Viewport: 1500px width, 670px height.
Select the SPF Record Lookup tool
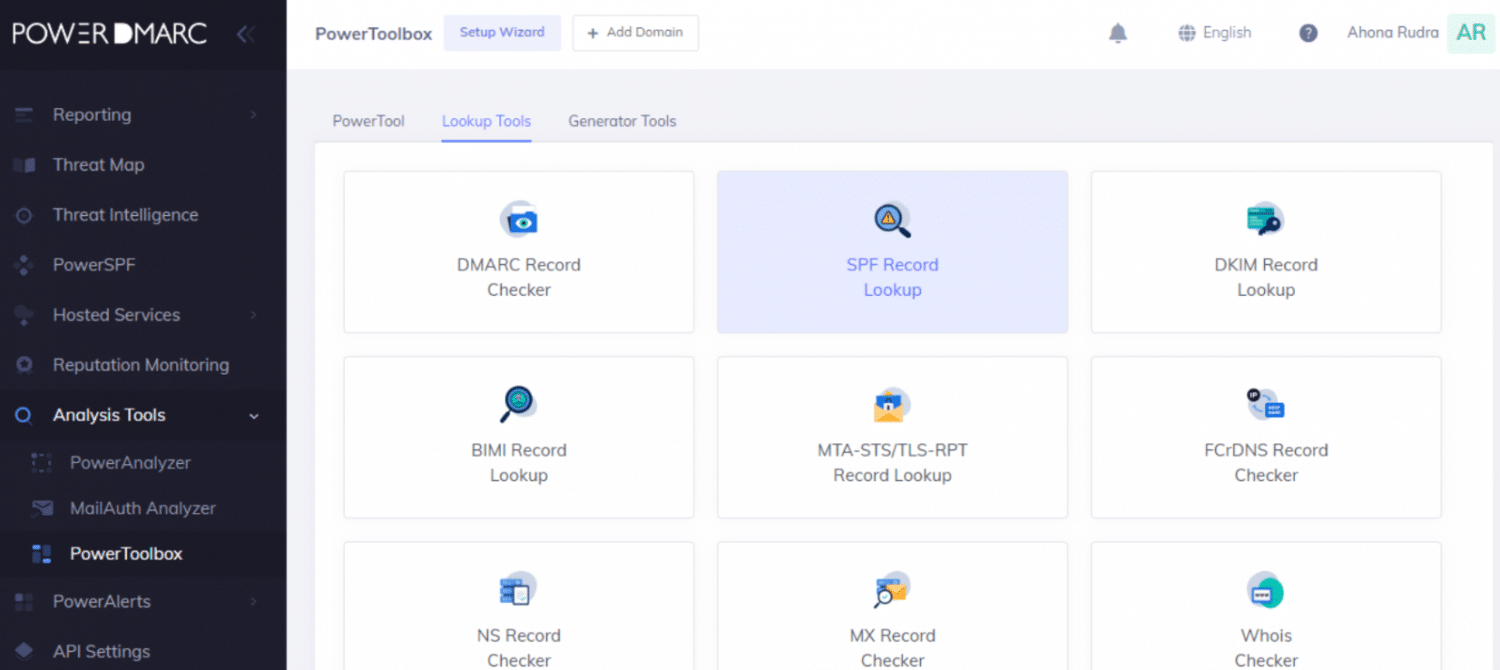[892, 252]
